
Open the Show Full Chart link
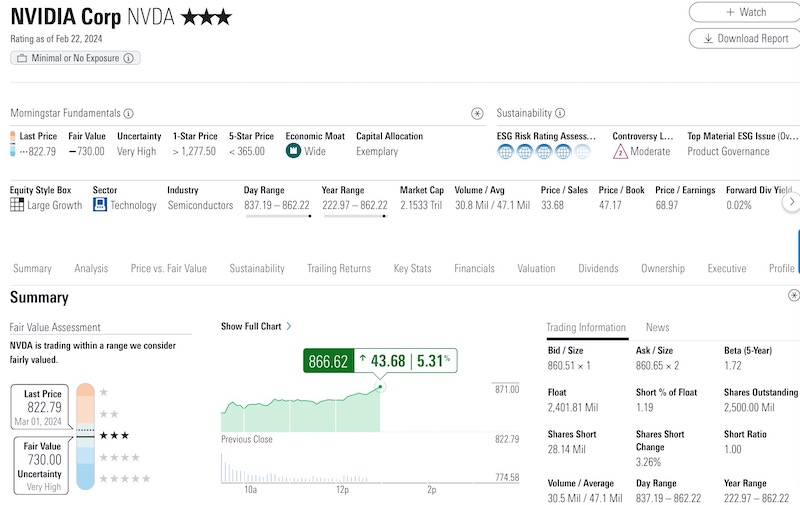click(256, 326)
